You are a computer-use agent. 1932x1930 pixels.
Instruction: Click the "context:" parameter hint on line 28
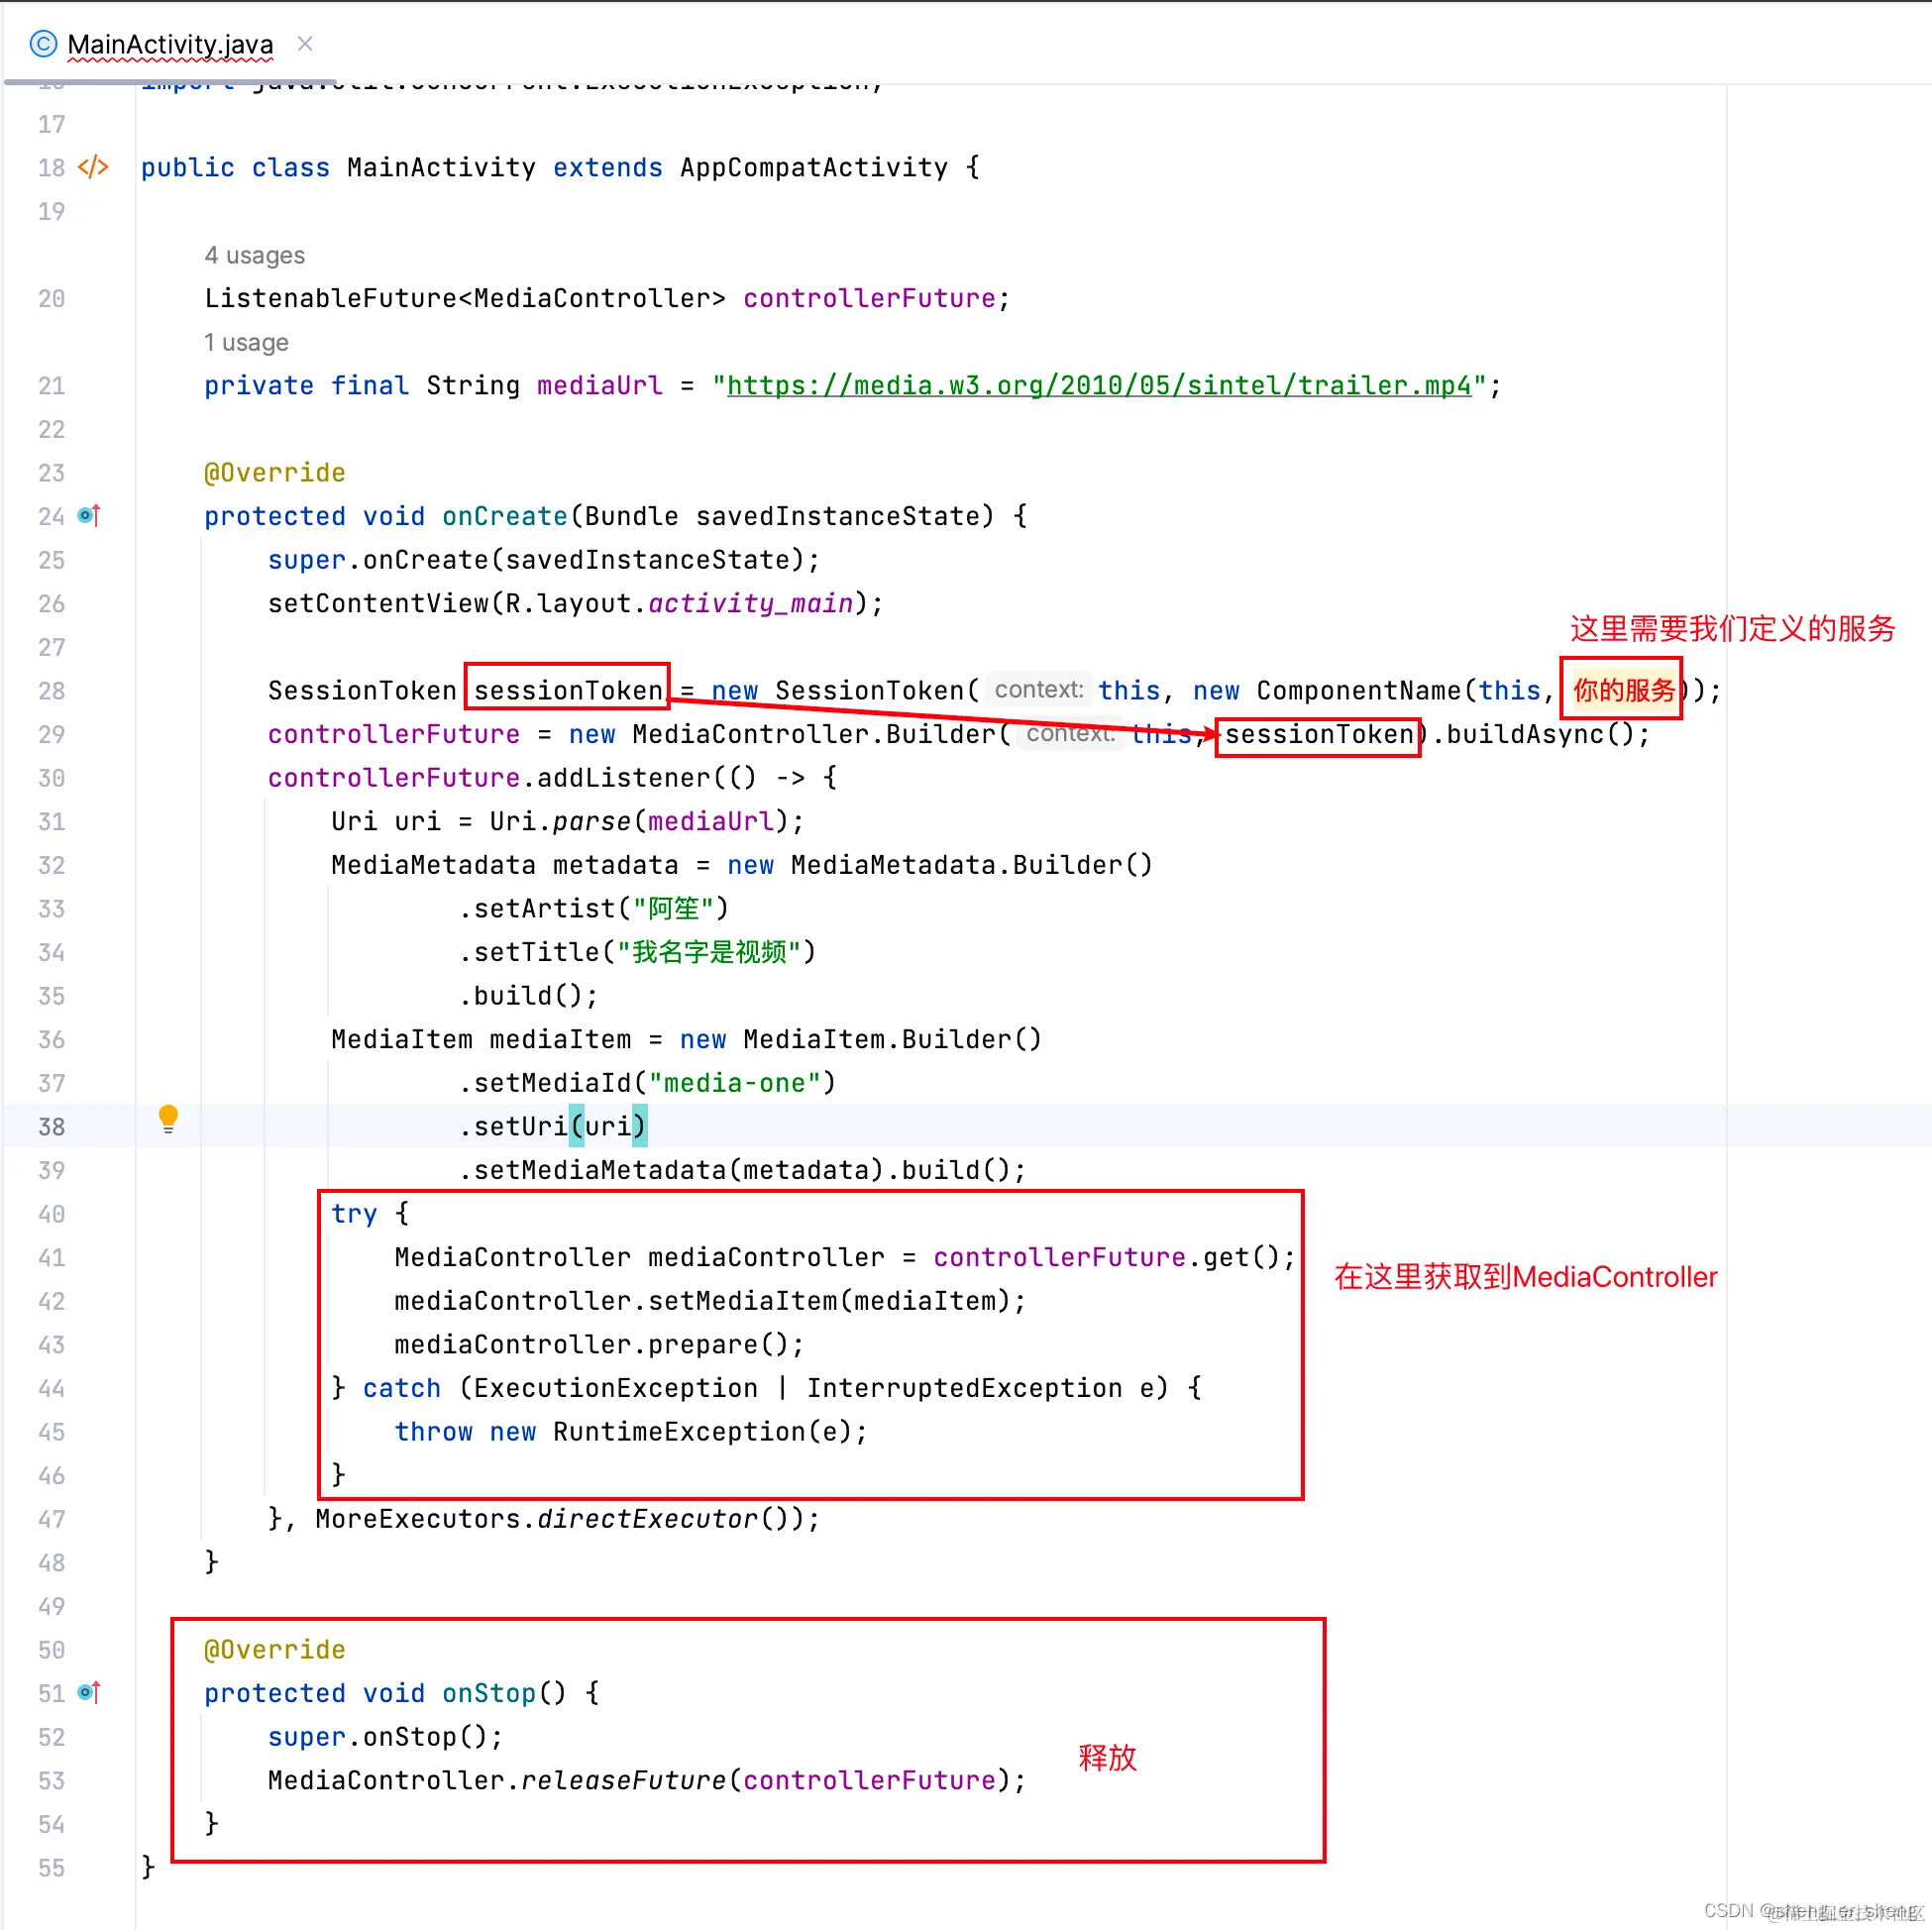(x=1038, y=690)
